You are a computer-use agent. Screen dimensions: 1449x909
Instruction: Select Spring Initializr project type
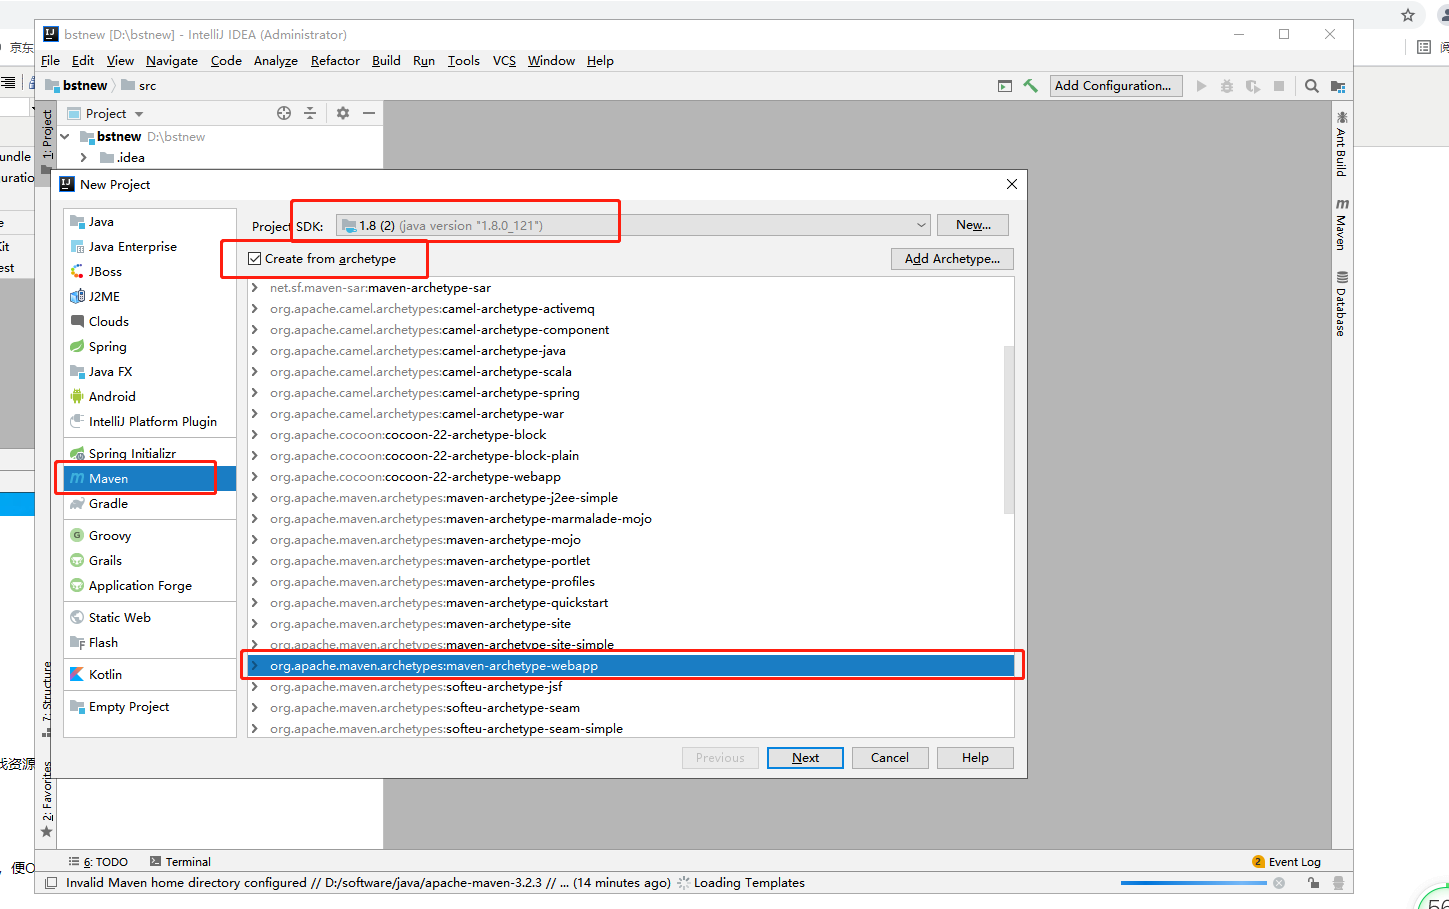[150, 454]
